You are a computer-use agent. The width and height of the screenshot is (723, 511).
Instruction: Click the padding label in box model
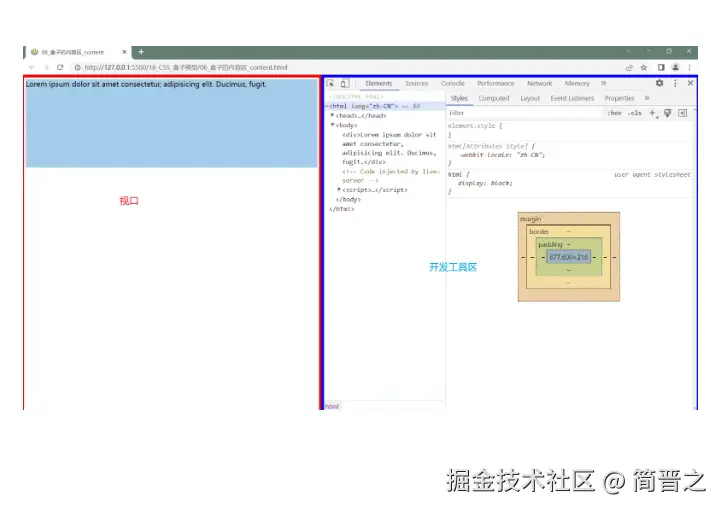pos(550,244)
